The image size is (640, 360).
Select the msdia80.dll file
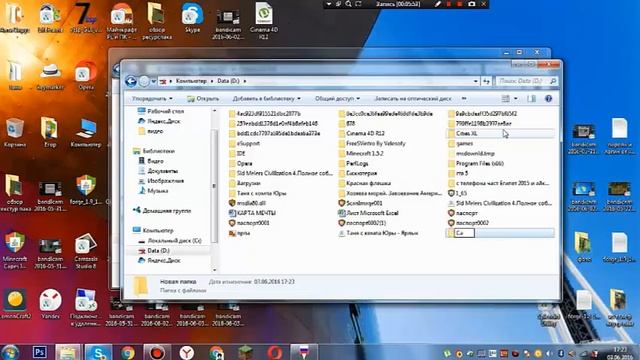point(247,203)
